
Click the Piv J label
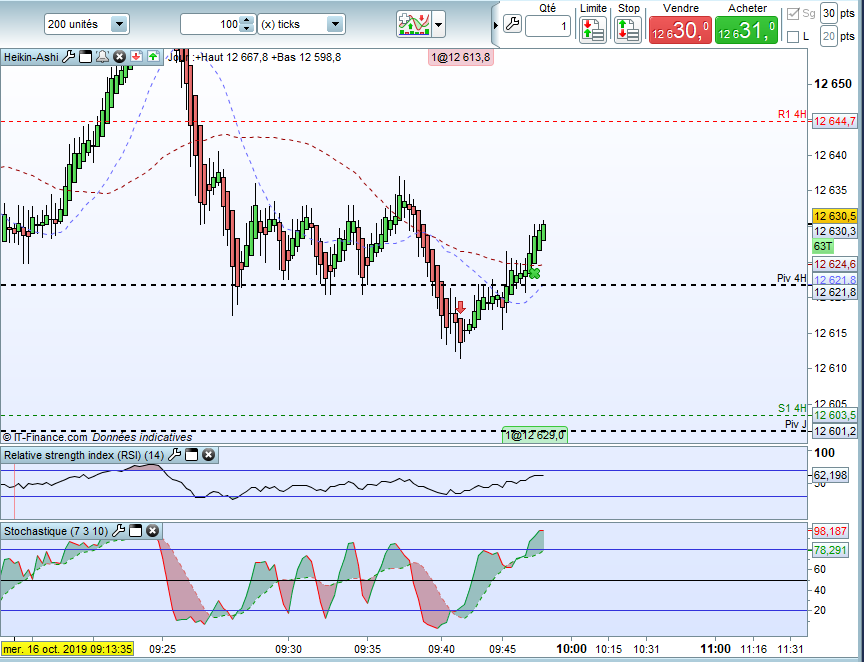(796, 424)
